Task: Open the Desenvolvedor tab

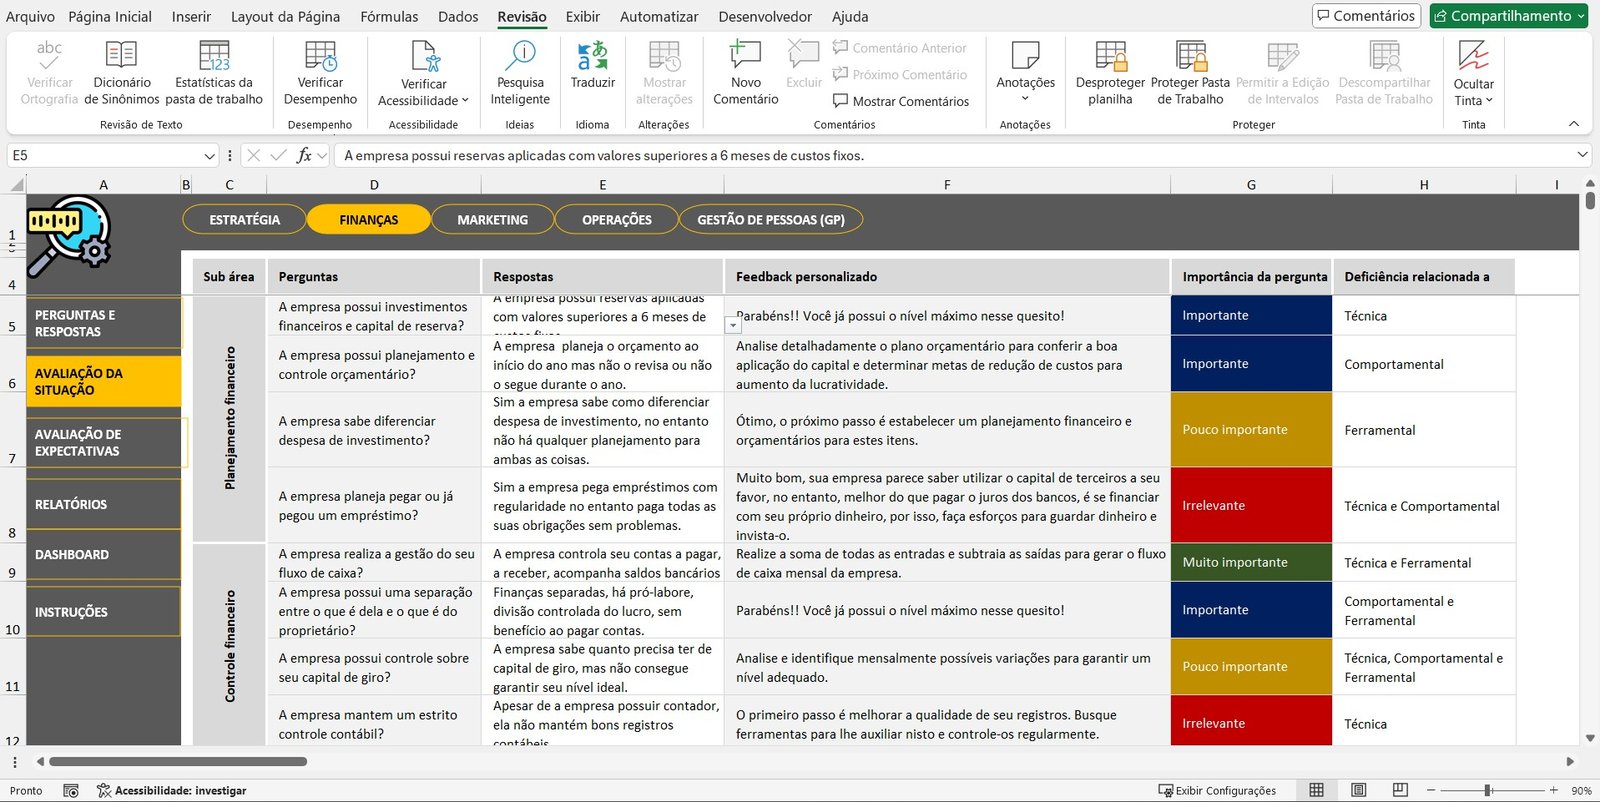Action: point(765,17)
